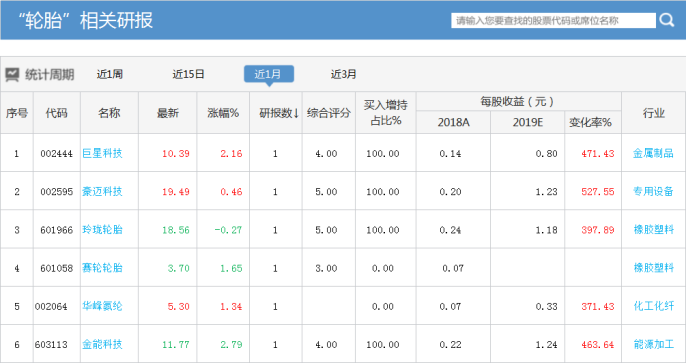Viewport: 687px width, 364px height.
Task: Click the statistics period chart icon
Action: pos(12,74)
